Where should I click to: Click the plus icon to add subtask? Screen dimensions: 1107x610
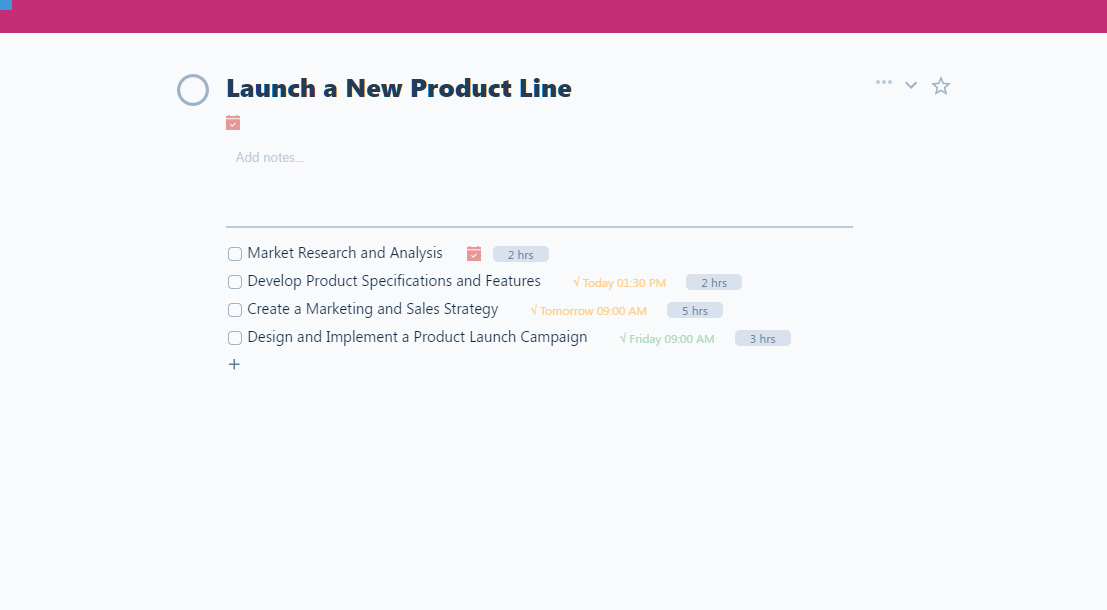pyautogui.click(x=234, y=365)
